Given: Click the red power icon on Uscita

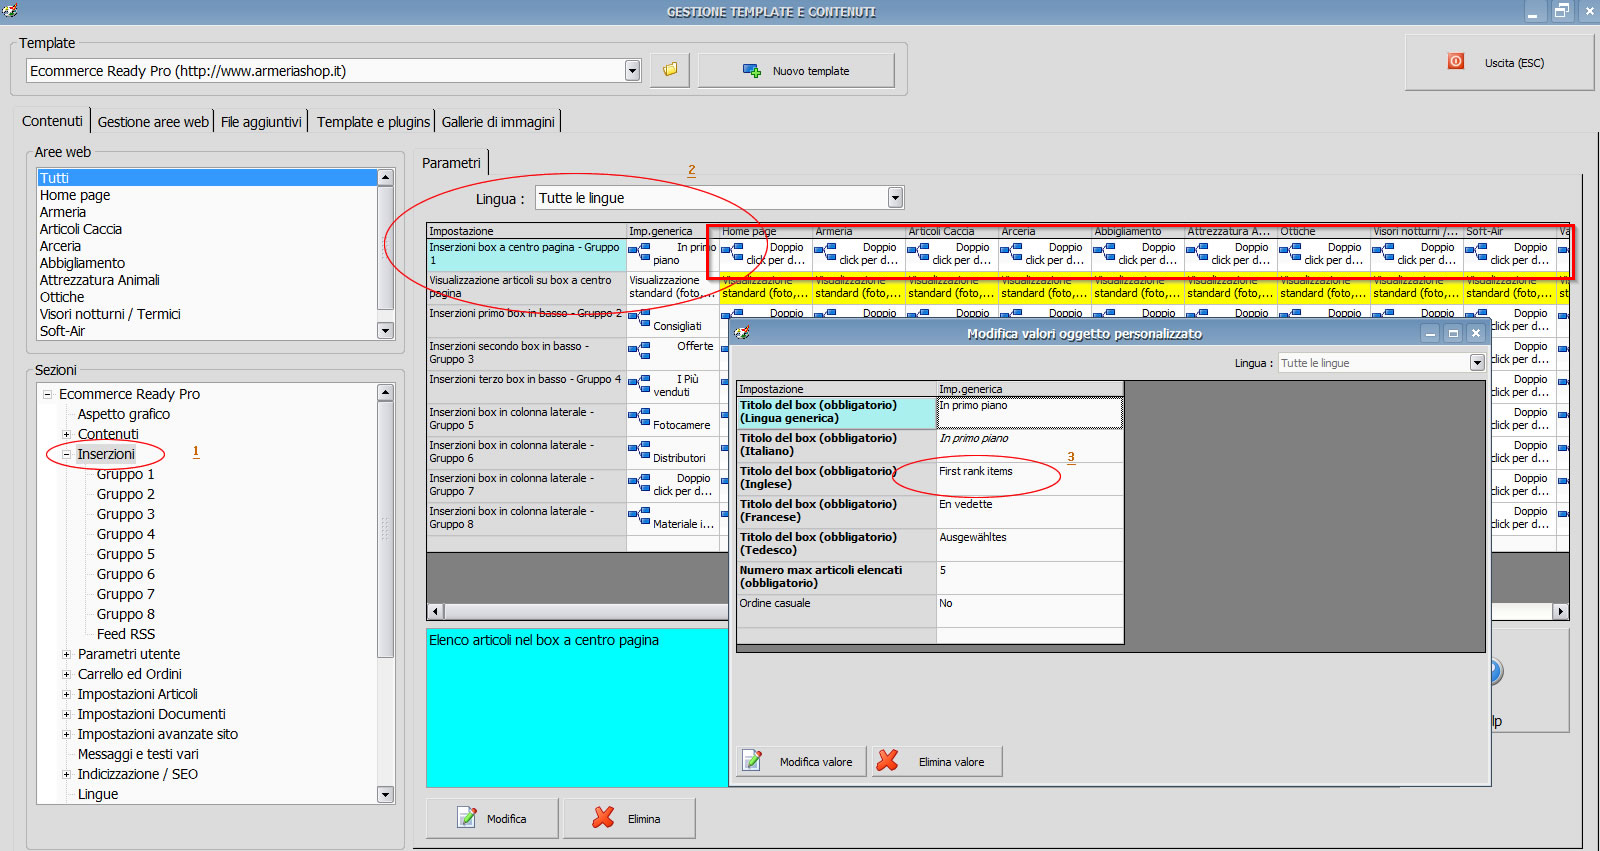Looking at the screenshot, I should (1456, 62).
